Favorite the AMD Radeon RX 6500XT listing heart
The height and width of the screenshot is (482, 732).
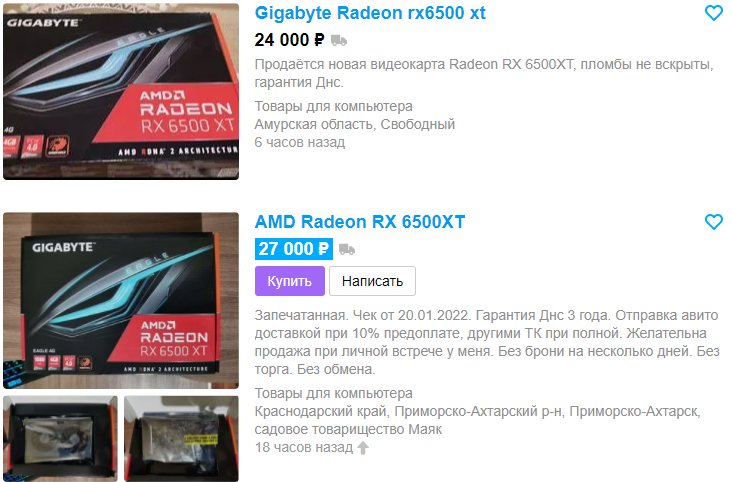713,221
